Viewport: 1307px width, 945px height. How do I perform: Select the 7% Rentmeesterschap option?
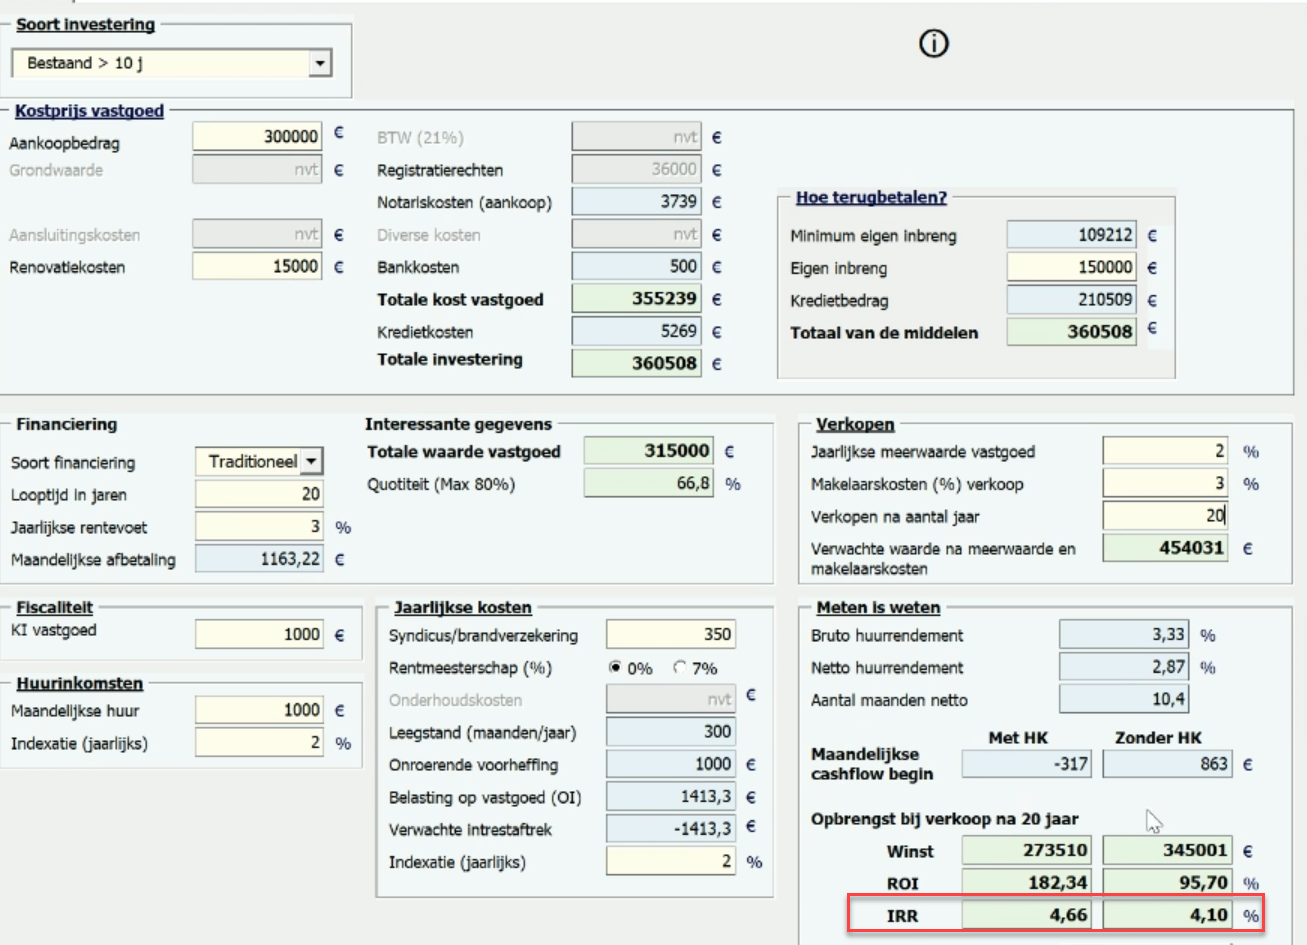pyautogui.click(x=680, y=667)
